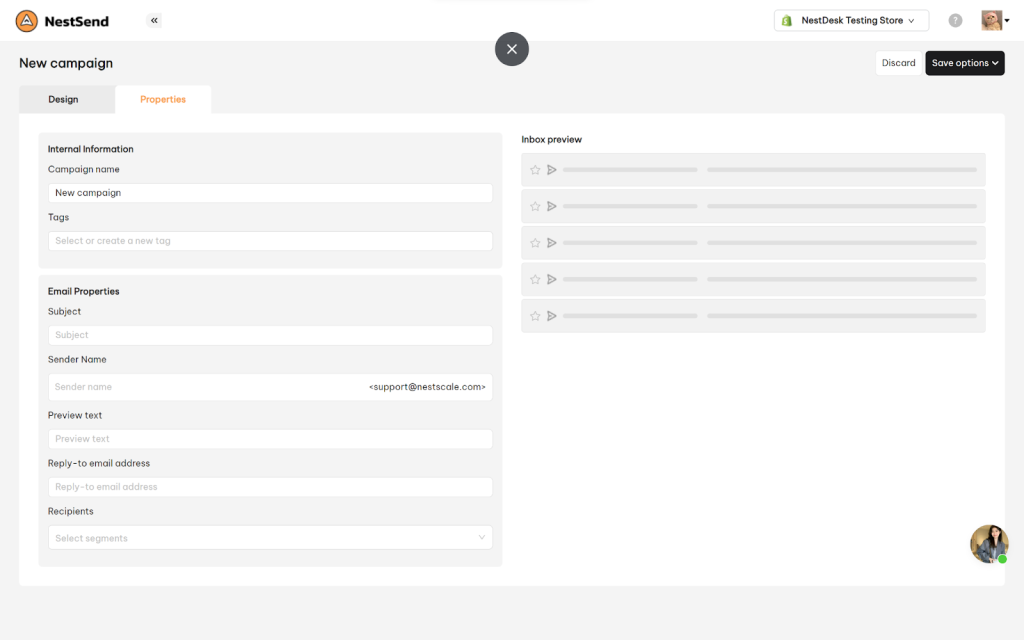Click the "Tags" field label
The width and height of the screenshot is (1024, 640).
[58, 217]
